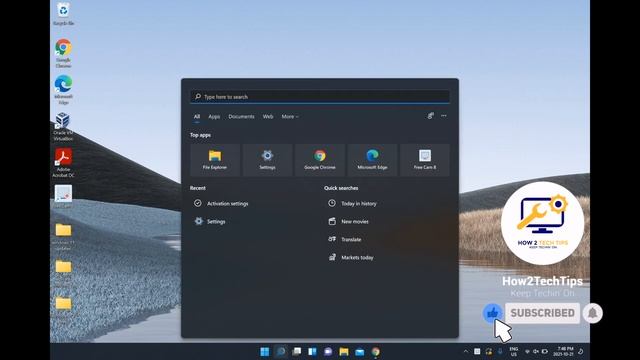The width and height of the screenshot is (640, 360).
Task: Click the taskbar Search button
Action: click(280, 351)
